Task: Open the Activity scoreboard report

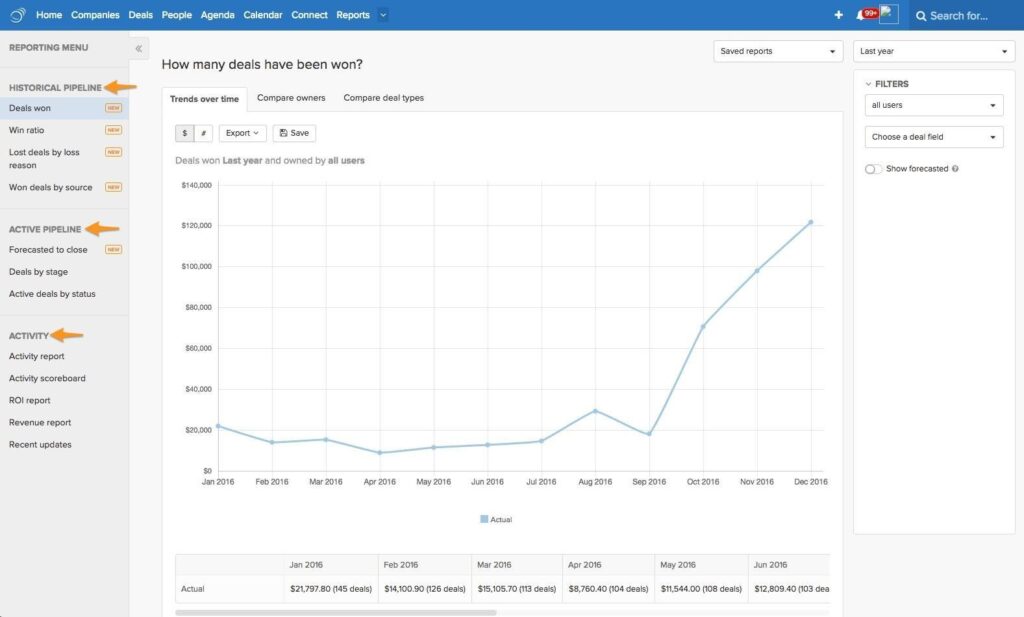Action: click(47, 378)
